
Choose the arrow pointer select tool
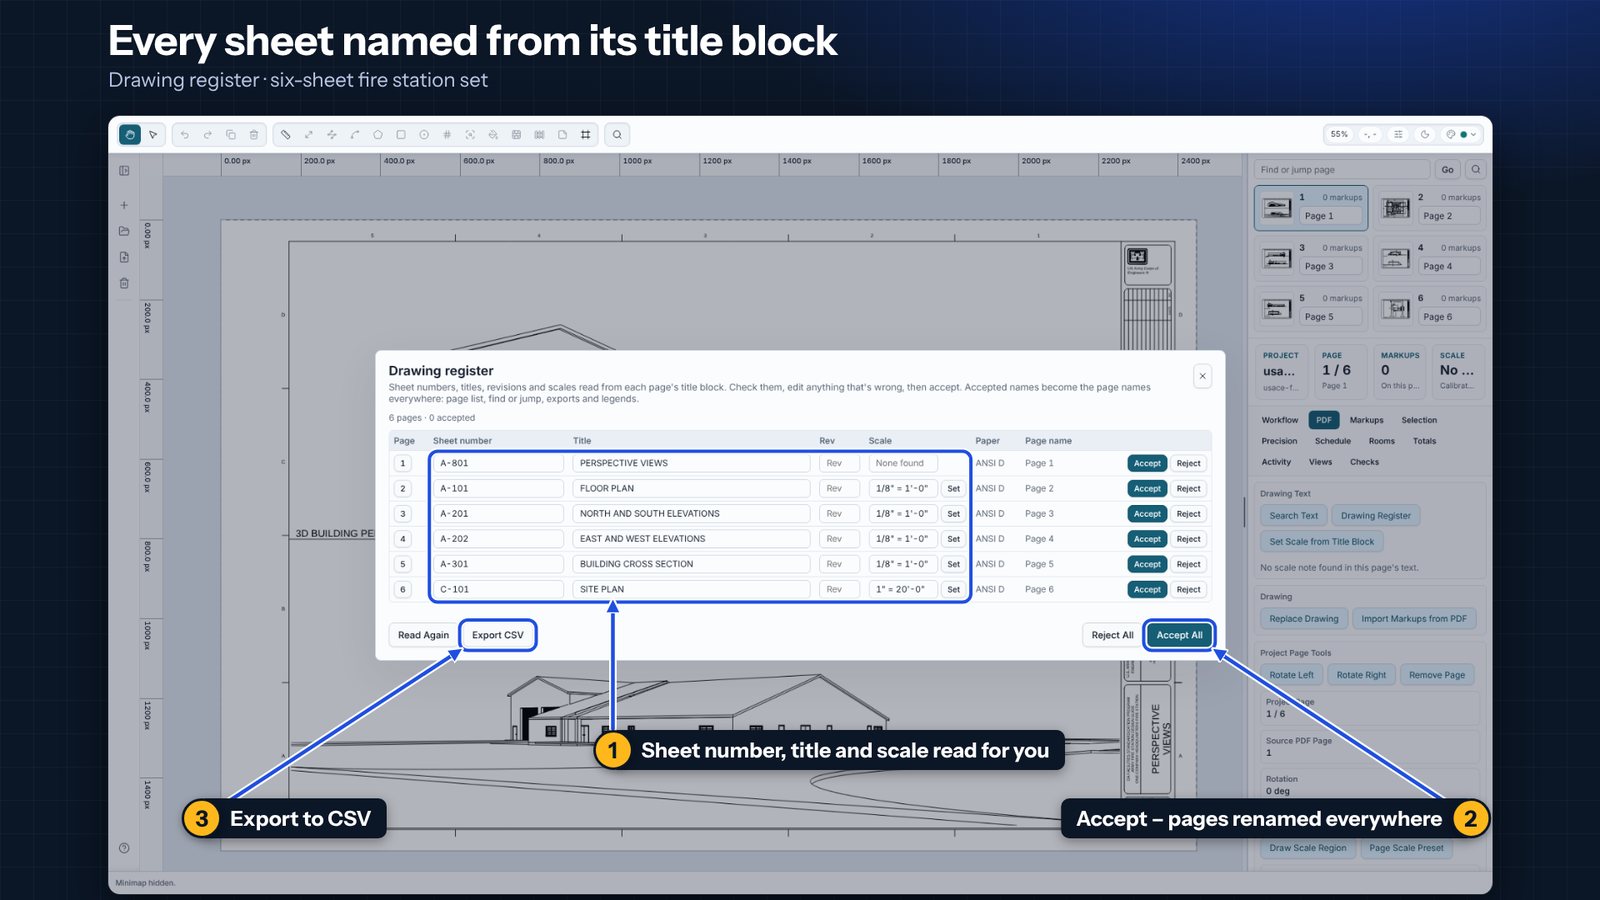[153, 134]
